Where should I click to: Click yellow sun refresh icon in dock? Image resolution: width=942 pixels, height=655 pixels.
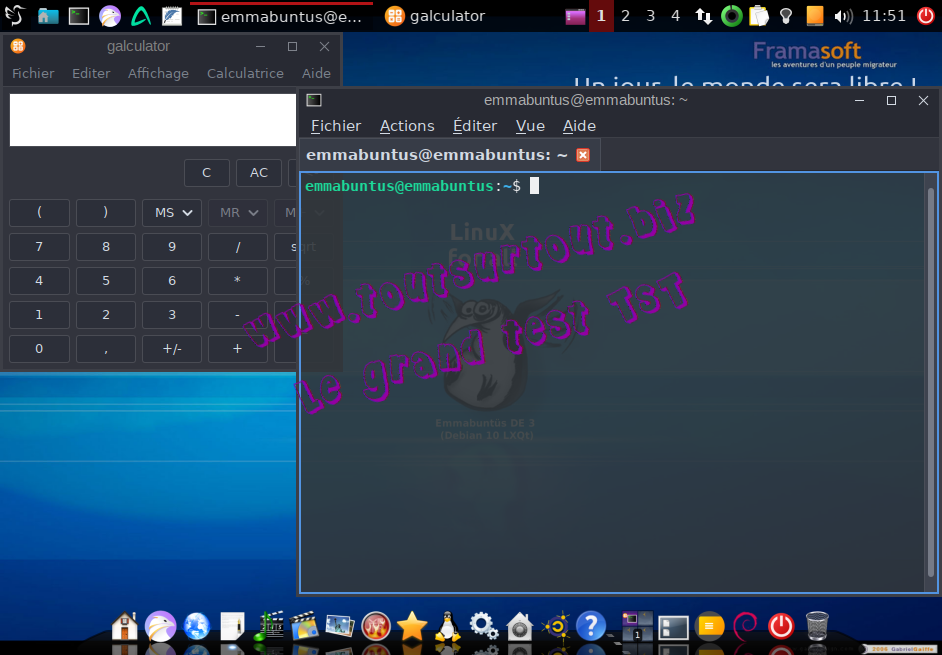(556, 626)
